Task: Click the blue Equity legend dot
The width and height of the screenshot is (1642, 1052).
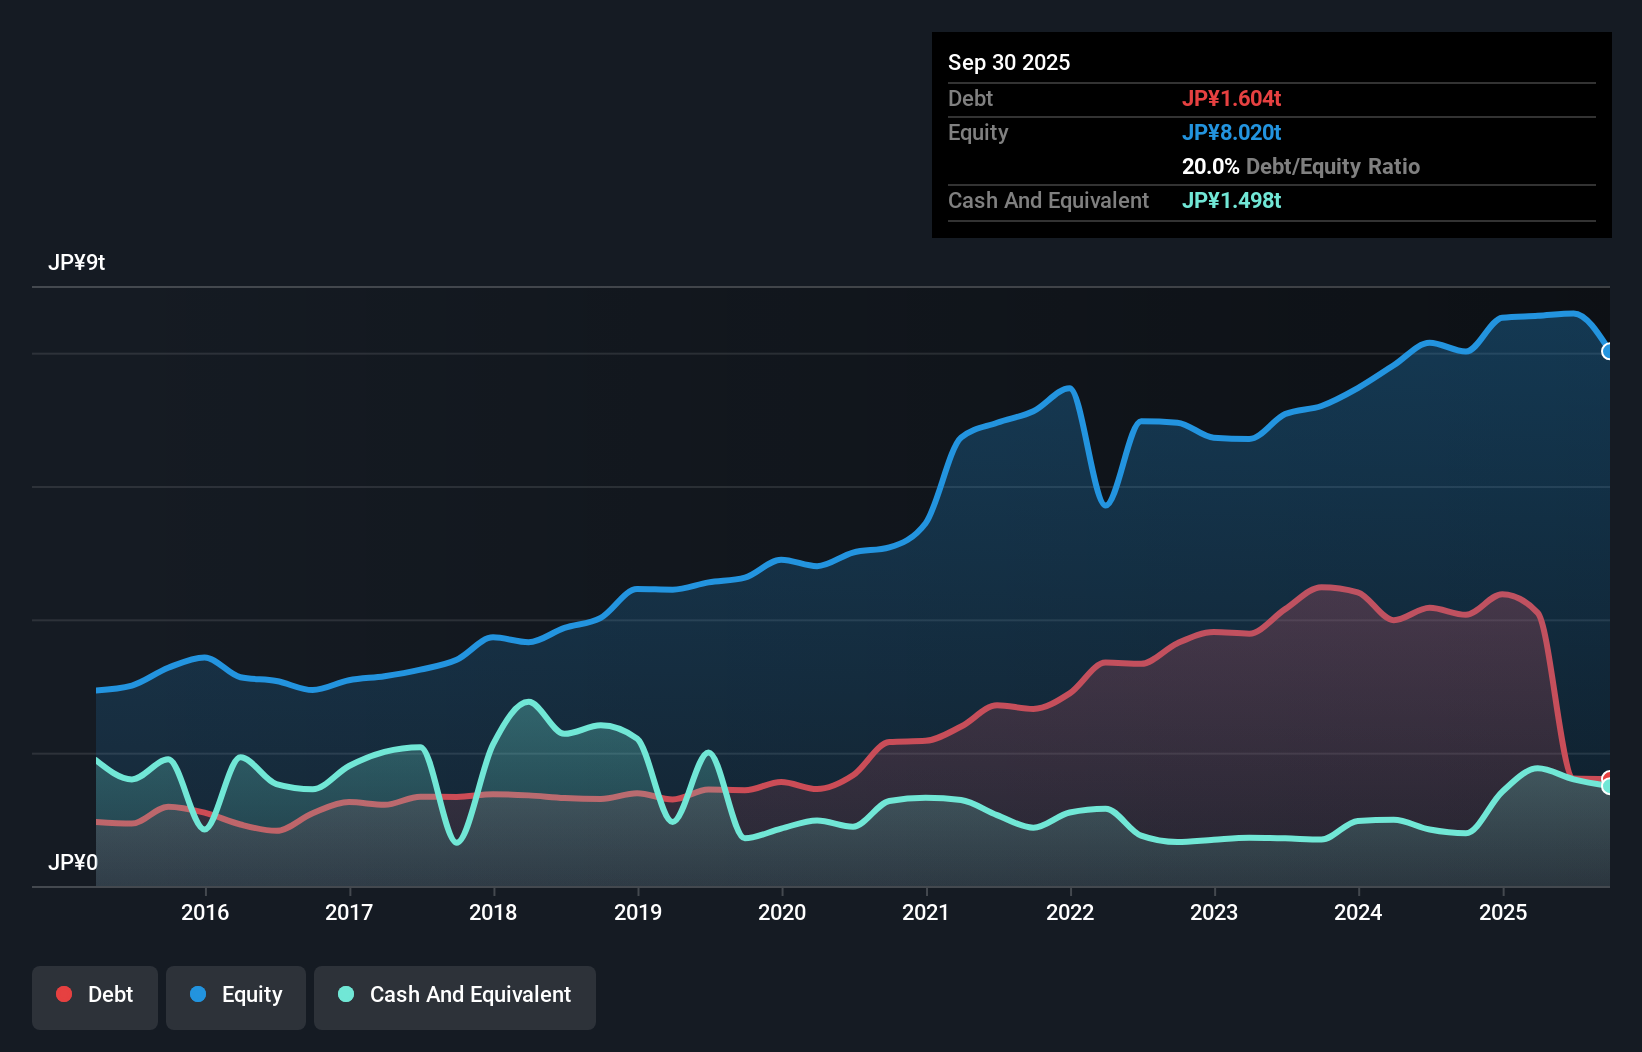Action: [198, 994]
